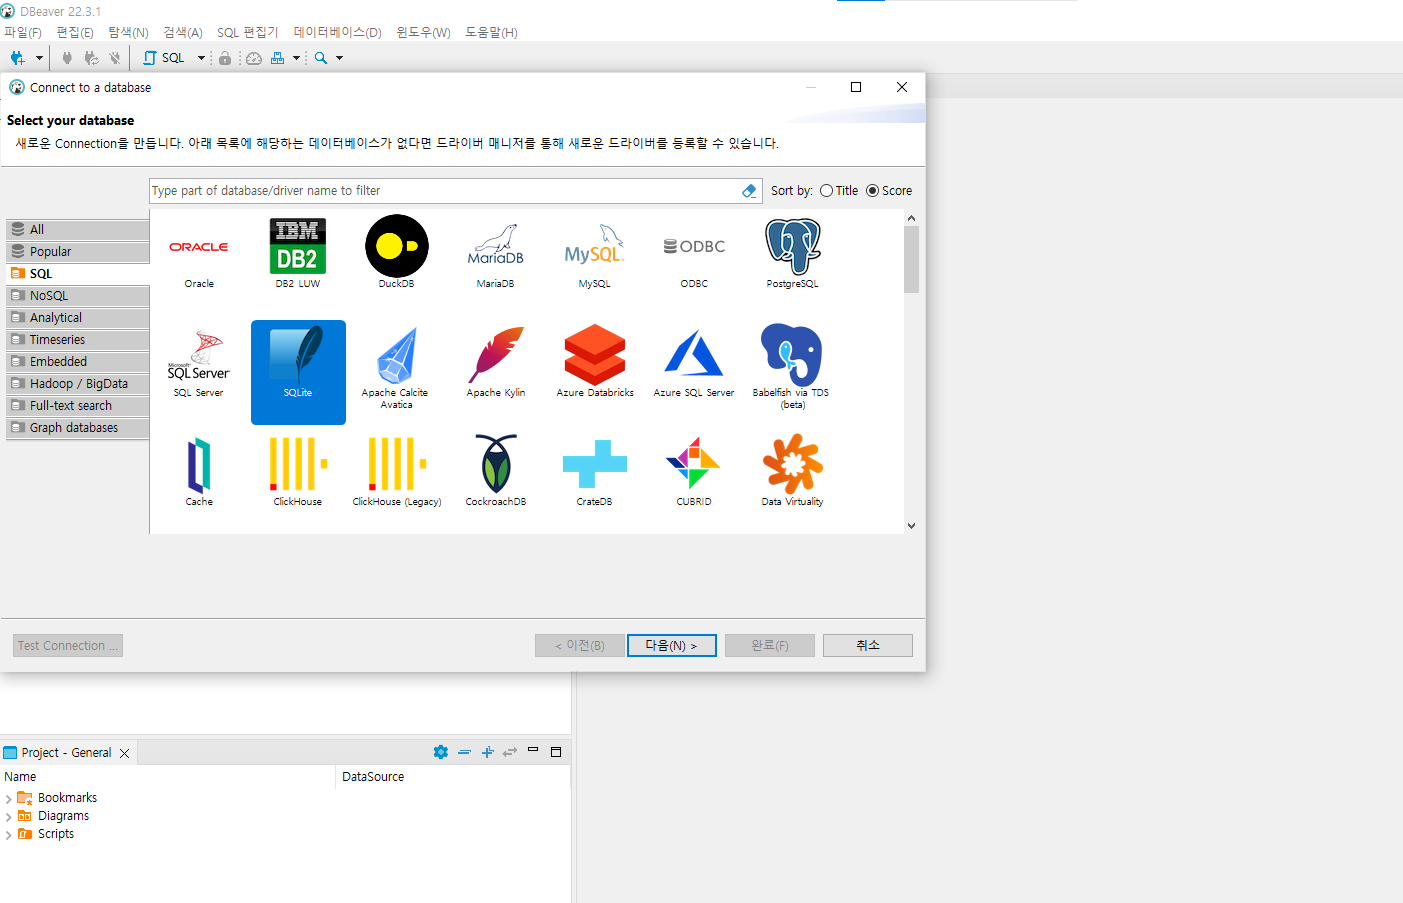Click the 취소 cancel button
The width and height of the screenshot is (1403, 903).
pos(868,646)
